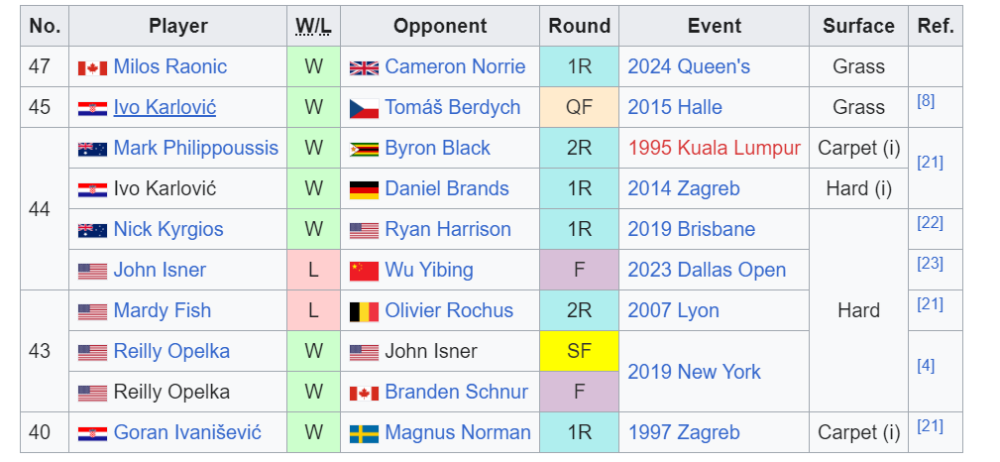The height and width of the screenshot is (462, 1000).
Task: Open reference footnote [8]
Action: click(x=926, y=101)
